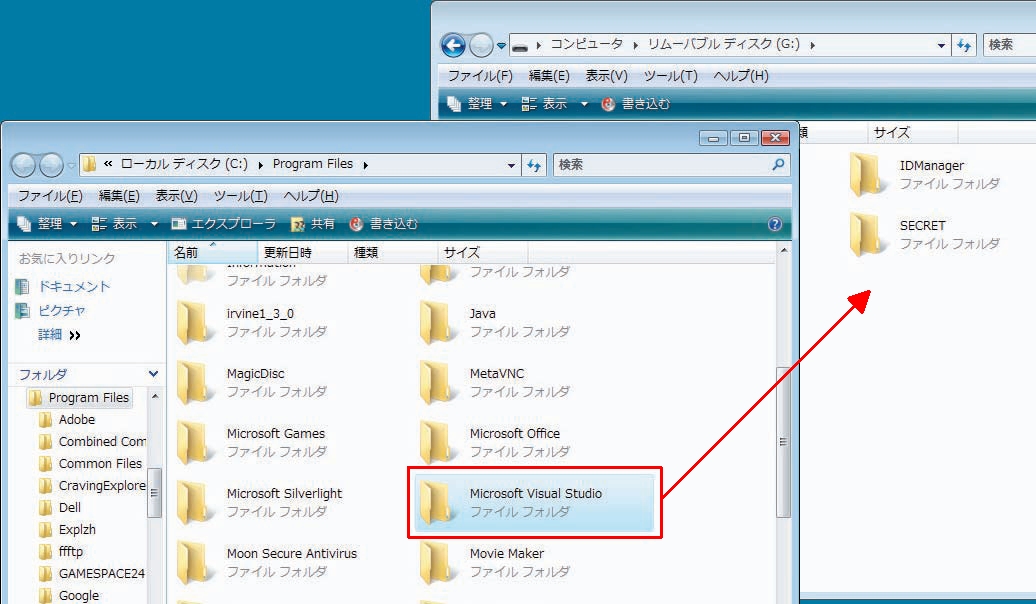The width and height of the screenshot is (1036, 604).
Task: Open 編集(E) menu in Program Files window
Action: click(x=119, y=196)
